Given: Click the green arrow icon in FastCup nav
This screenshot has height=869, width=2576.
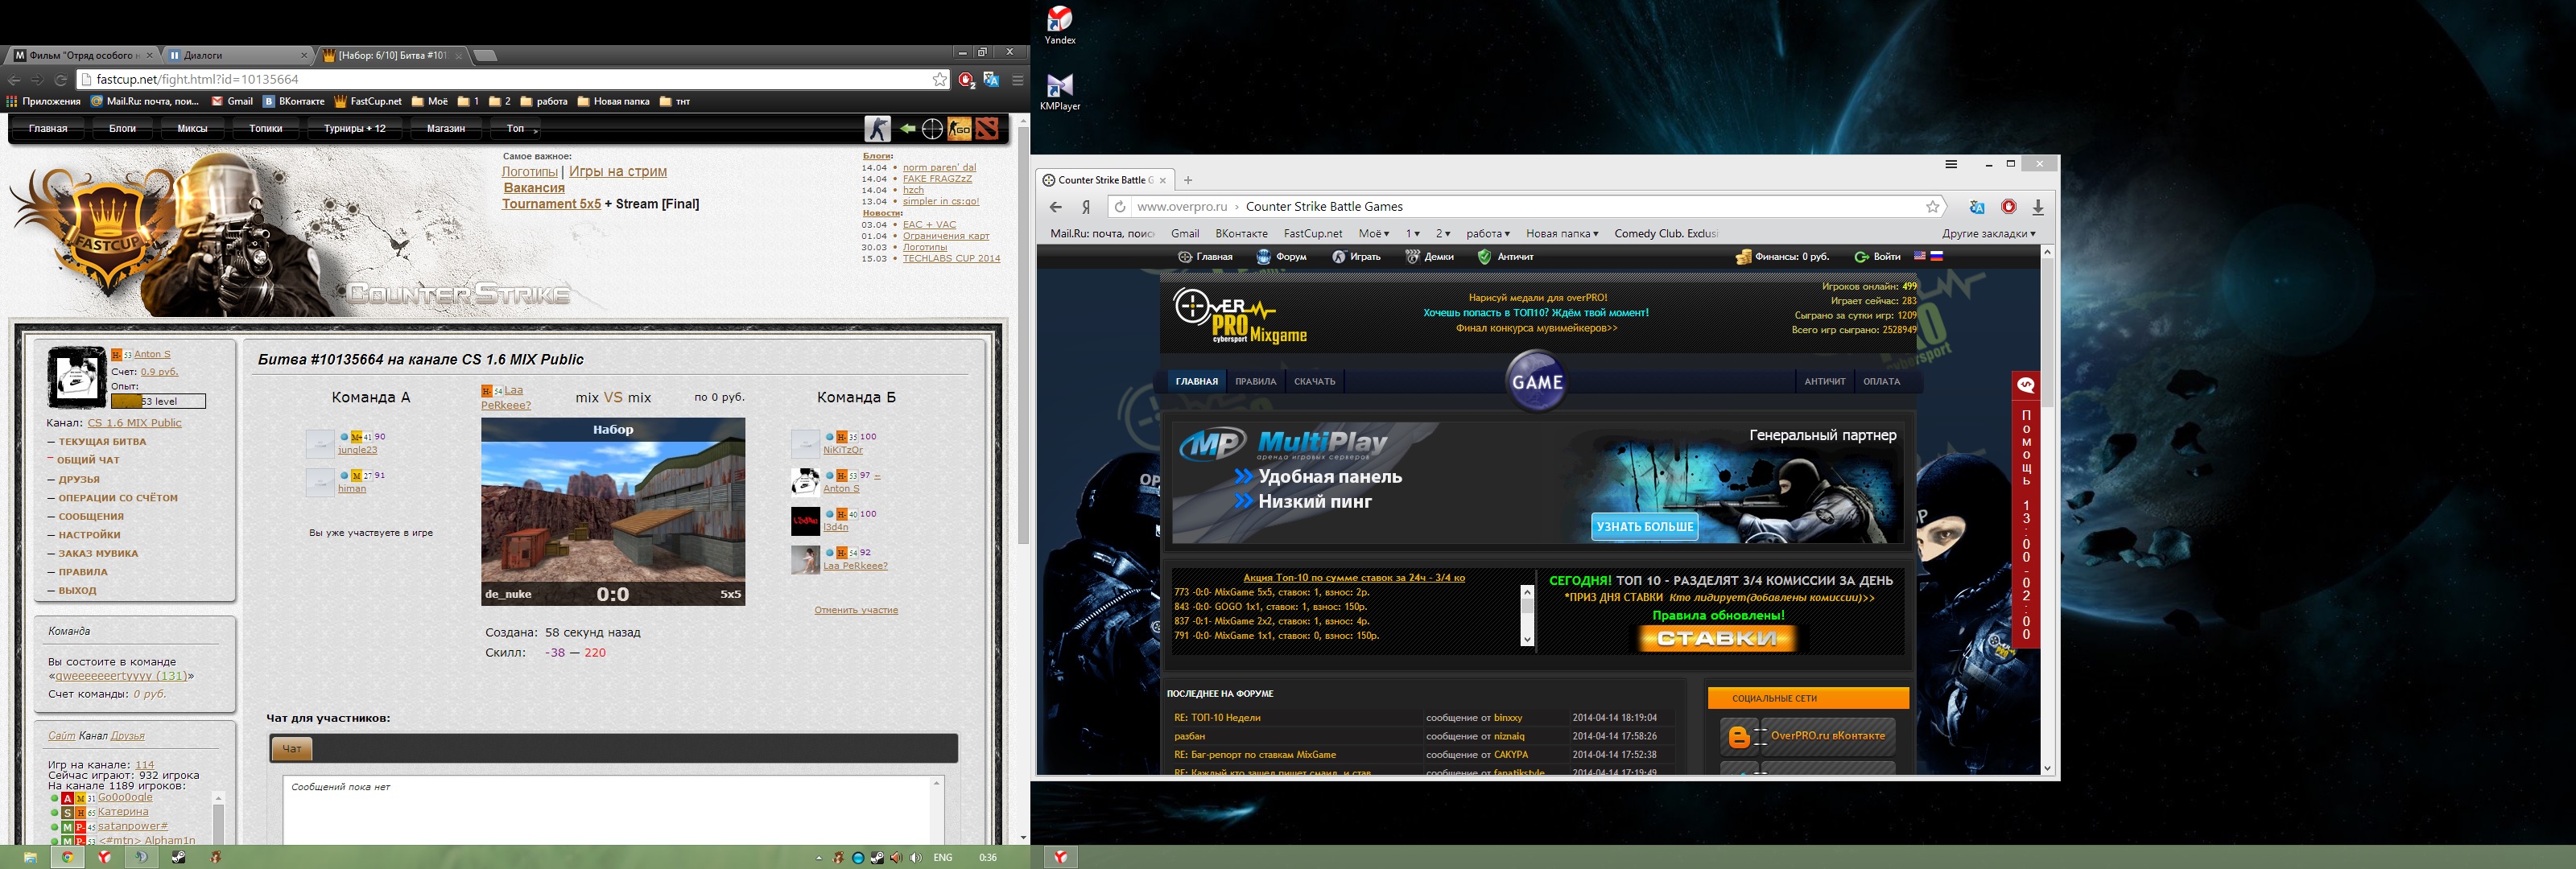Looking at the screenshot, I should [907, 129].
